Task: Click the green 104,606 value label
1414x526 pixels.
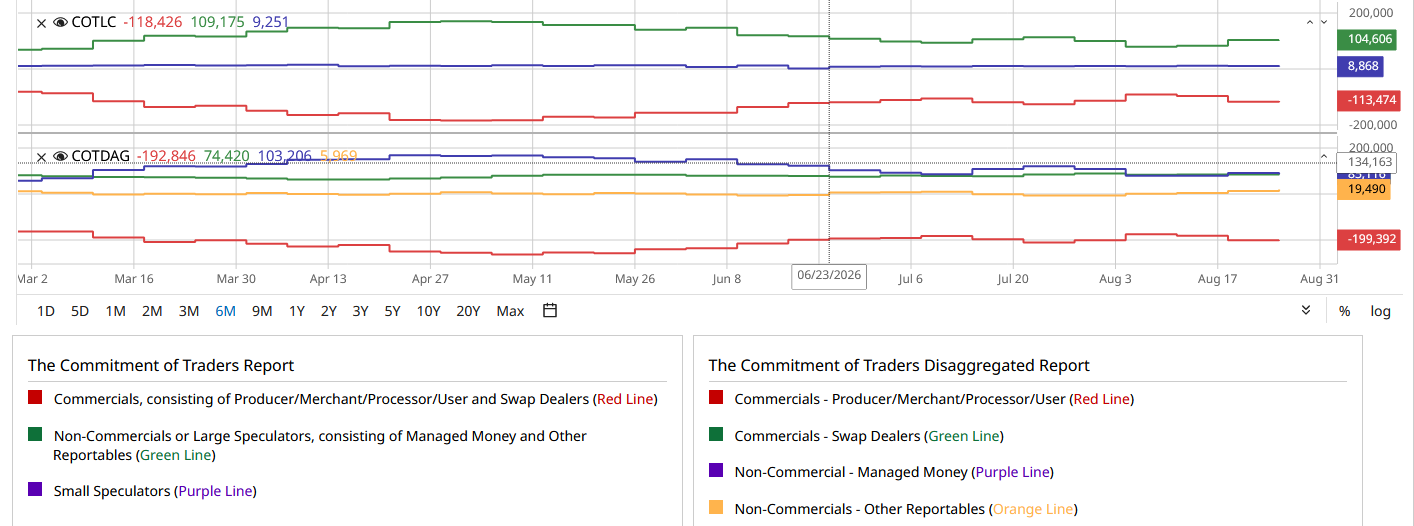Action: tap(1362, 40)
